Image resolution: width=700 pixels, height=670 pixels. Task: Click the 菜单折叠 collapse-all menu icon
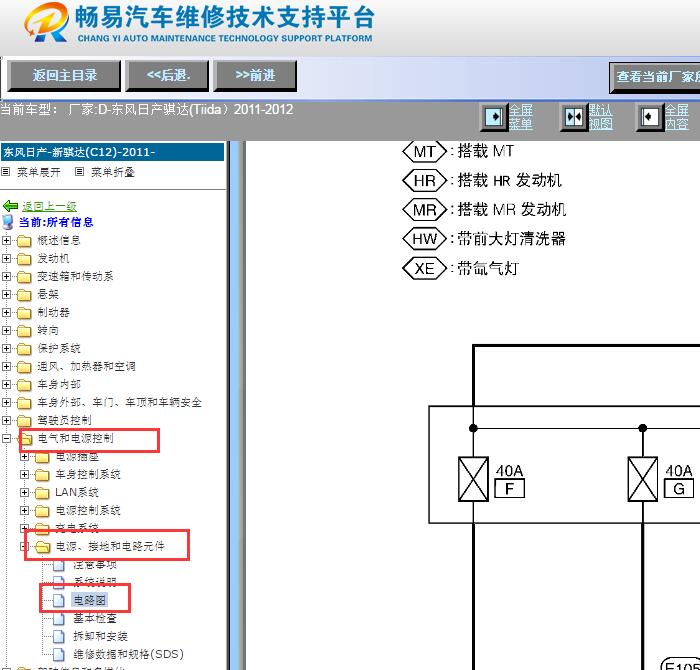(x=79, y=171)
